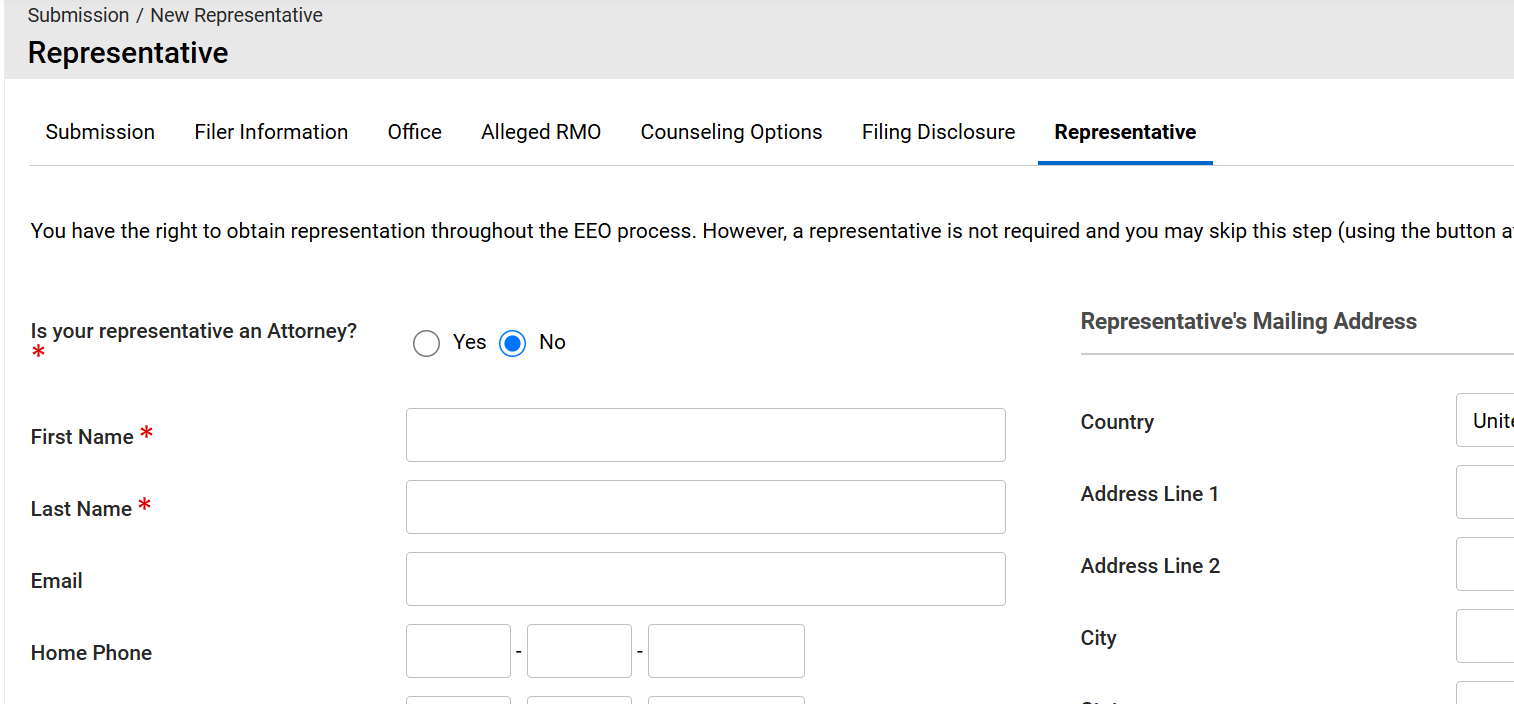Open the Counseling Options tab
The height and width of the screenshot is (704, 1514).
(x=731, y=132)
